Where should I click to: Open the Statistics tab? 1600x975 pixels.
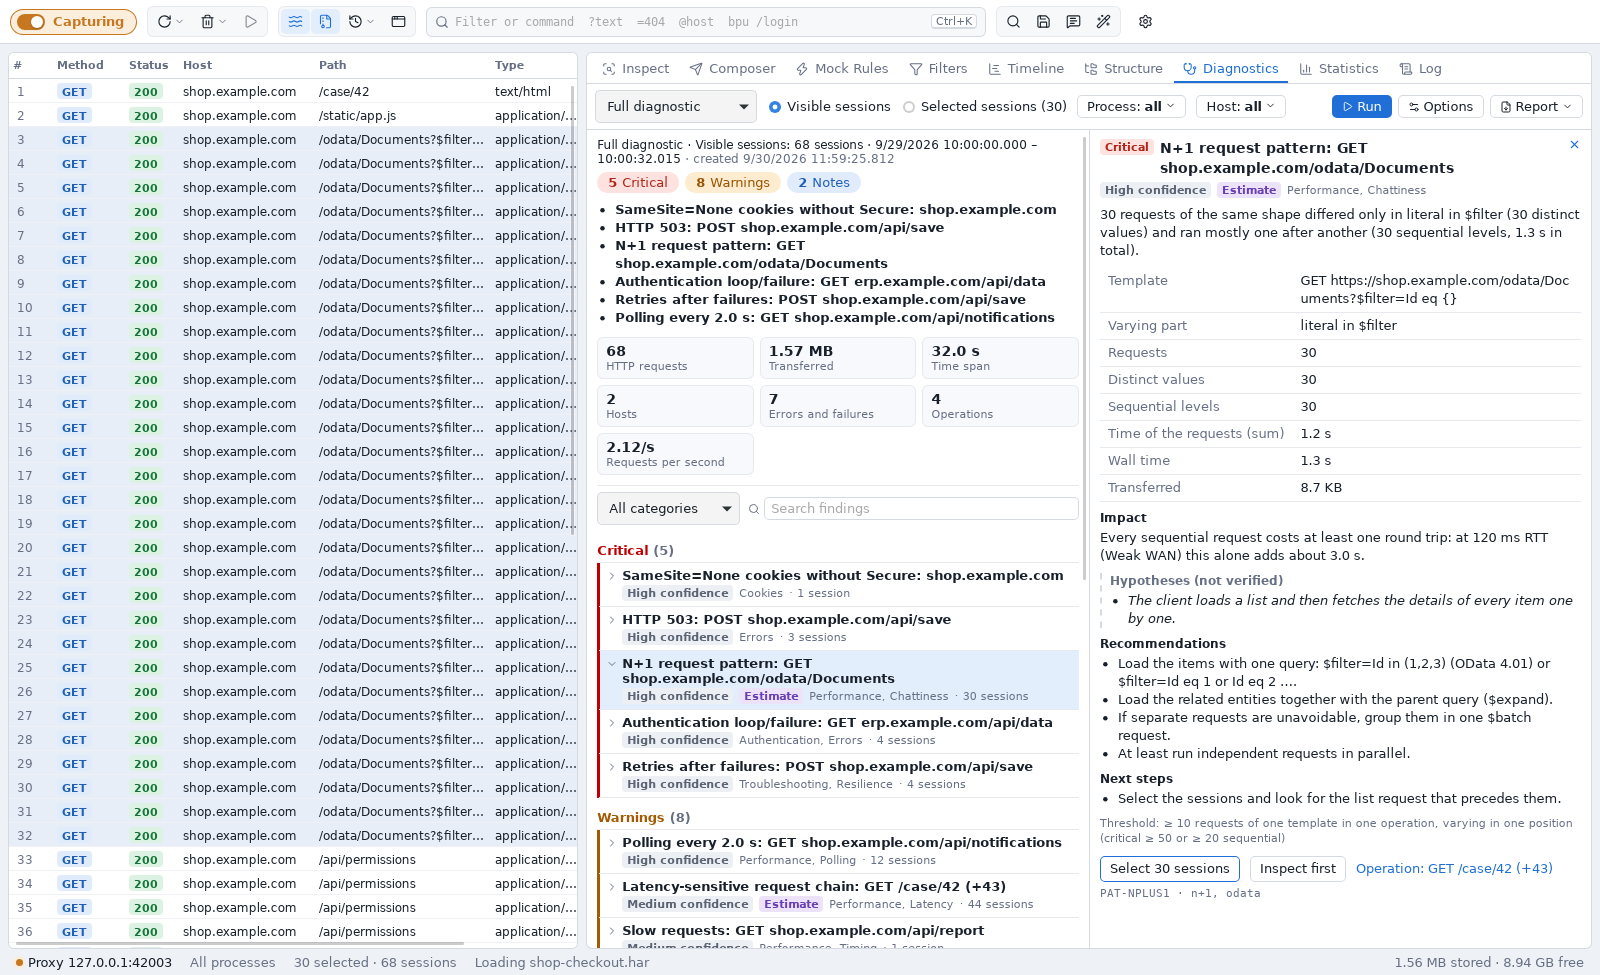coord(1339,68)
